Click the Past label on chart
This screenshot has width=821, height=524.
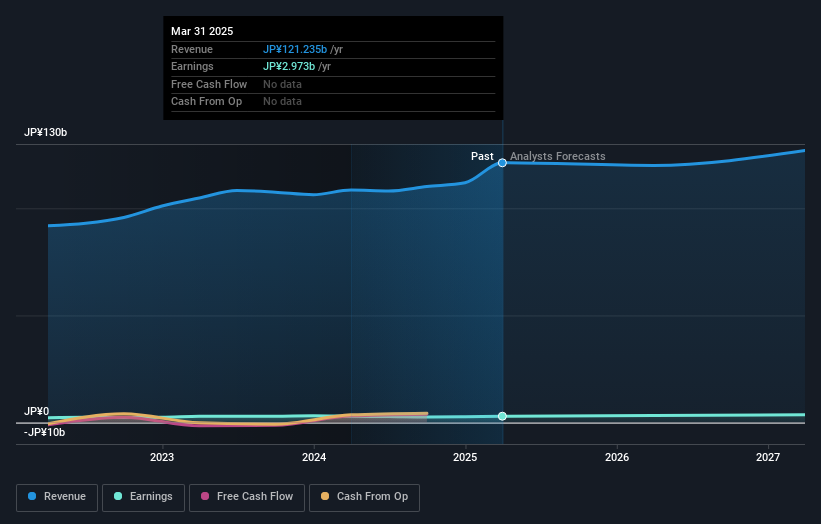pos(482,156)
